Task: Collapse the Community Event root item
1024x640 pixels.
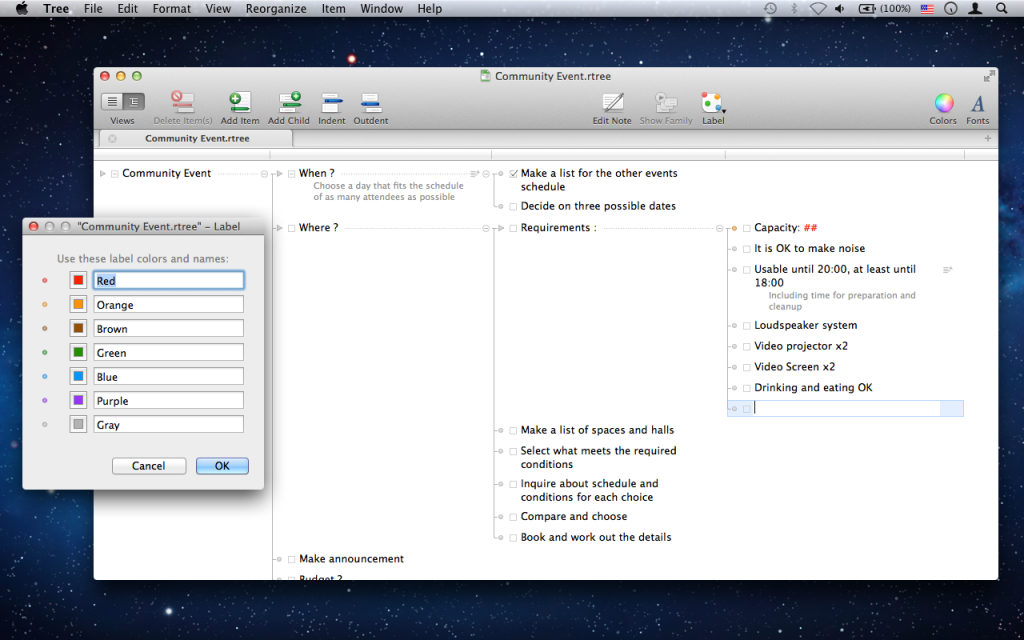Action: point(101,173)
